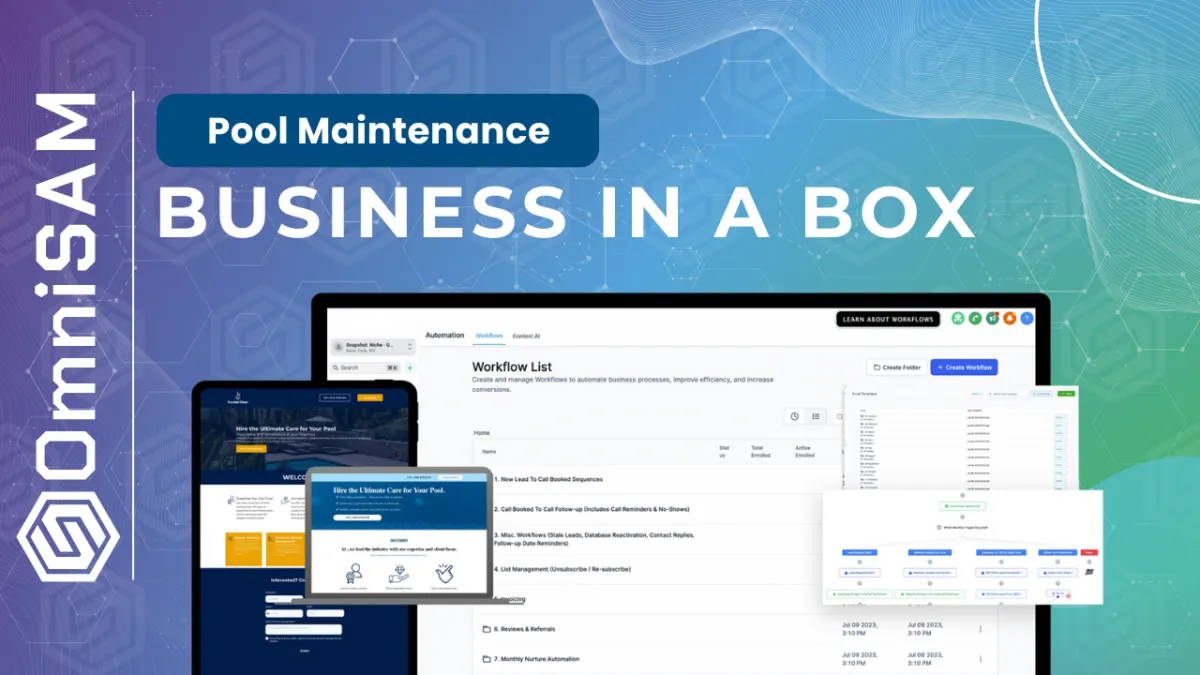Click the megaphone announcements icon
1200x675 pixels.
992,319
